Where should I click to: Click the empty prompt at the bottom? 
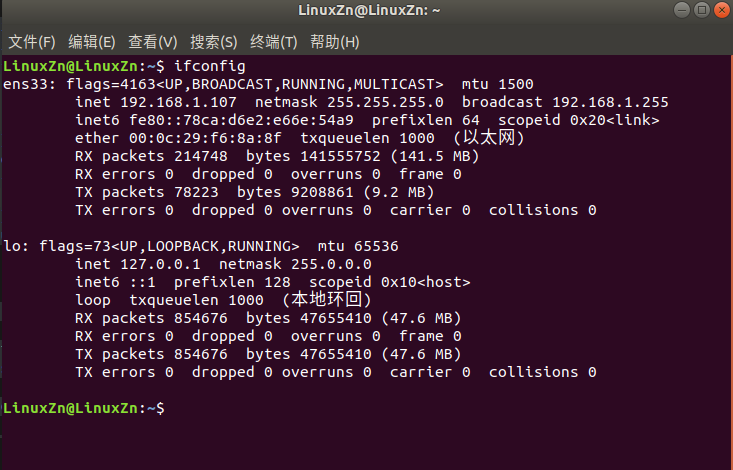coord(160,409)
